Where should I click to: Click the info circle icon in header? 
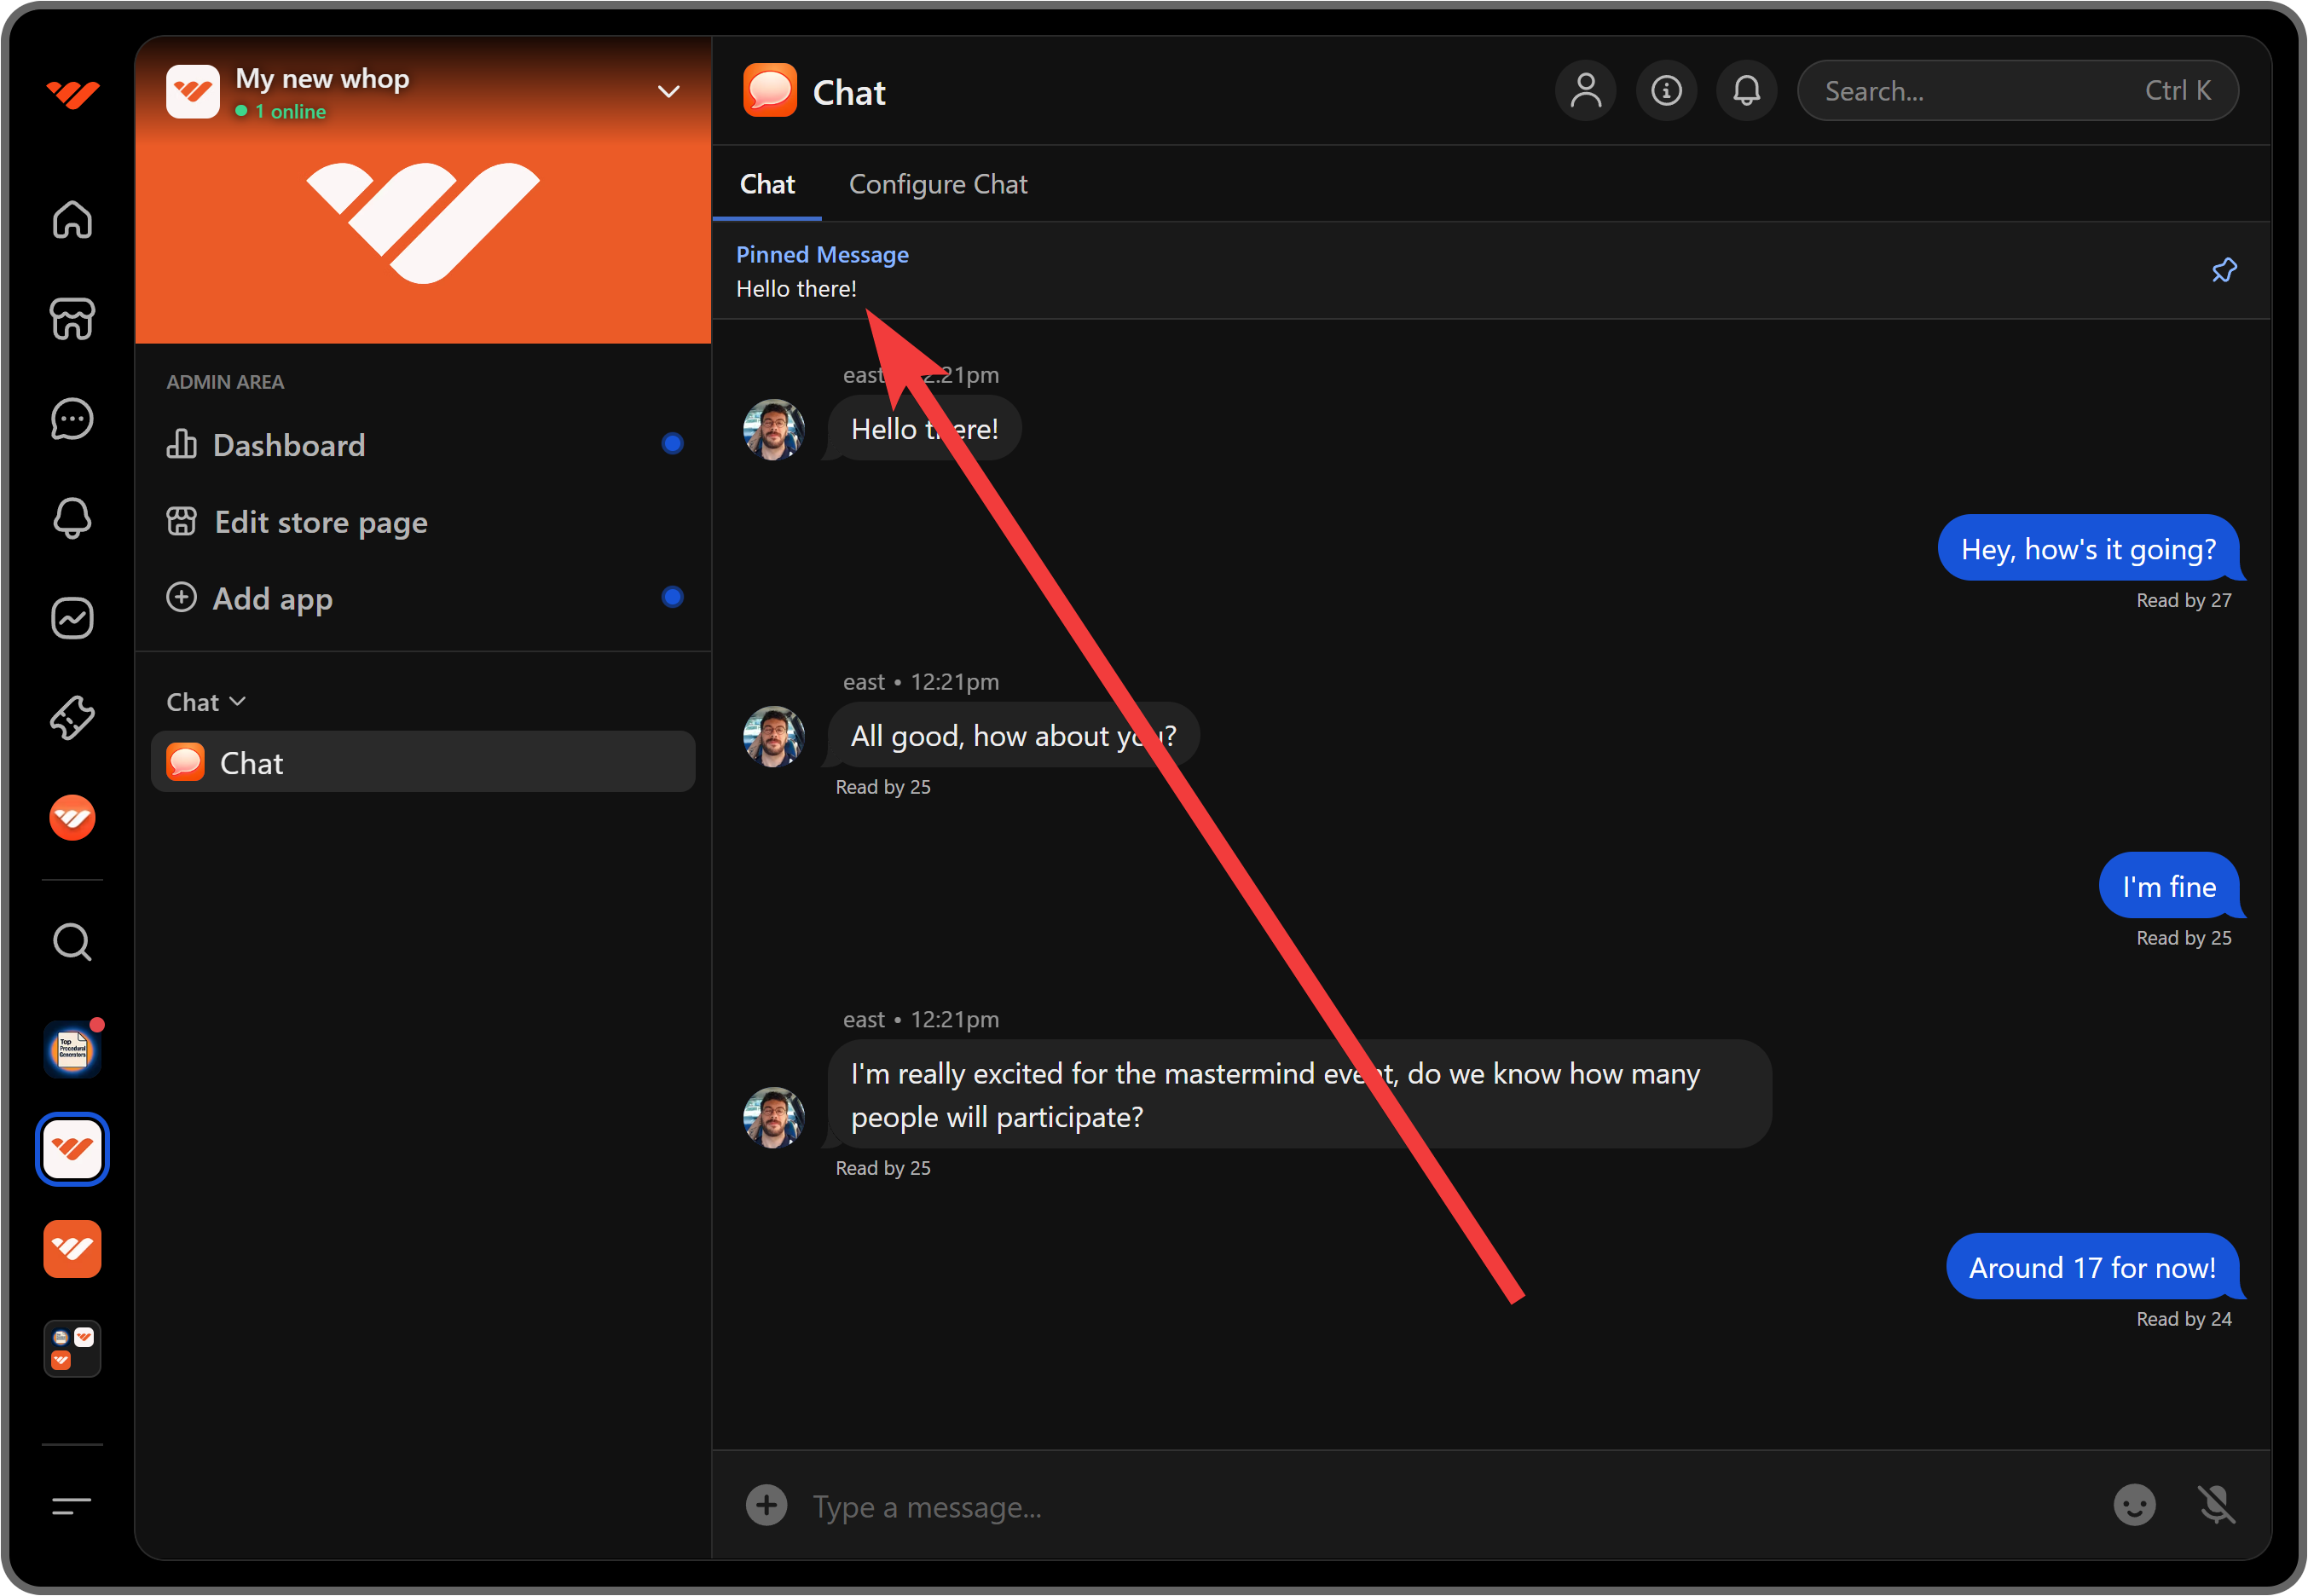(1665, 91)
